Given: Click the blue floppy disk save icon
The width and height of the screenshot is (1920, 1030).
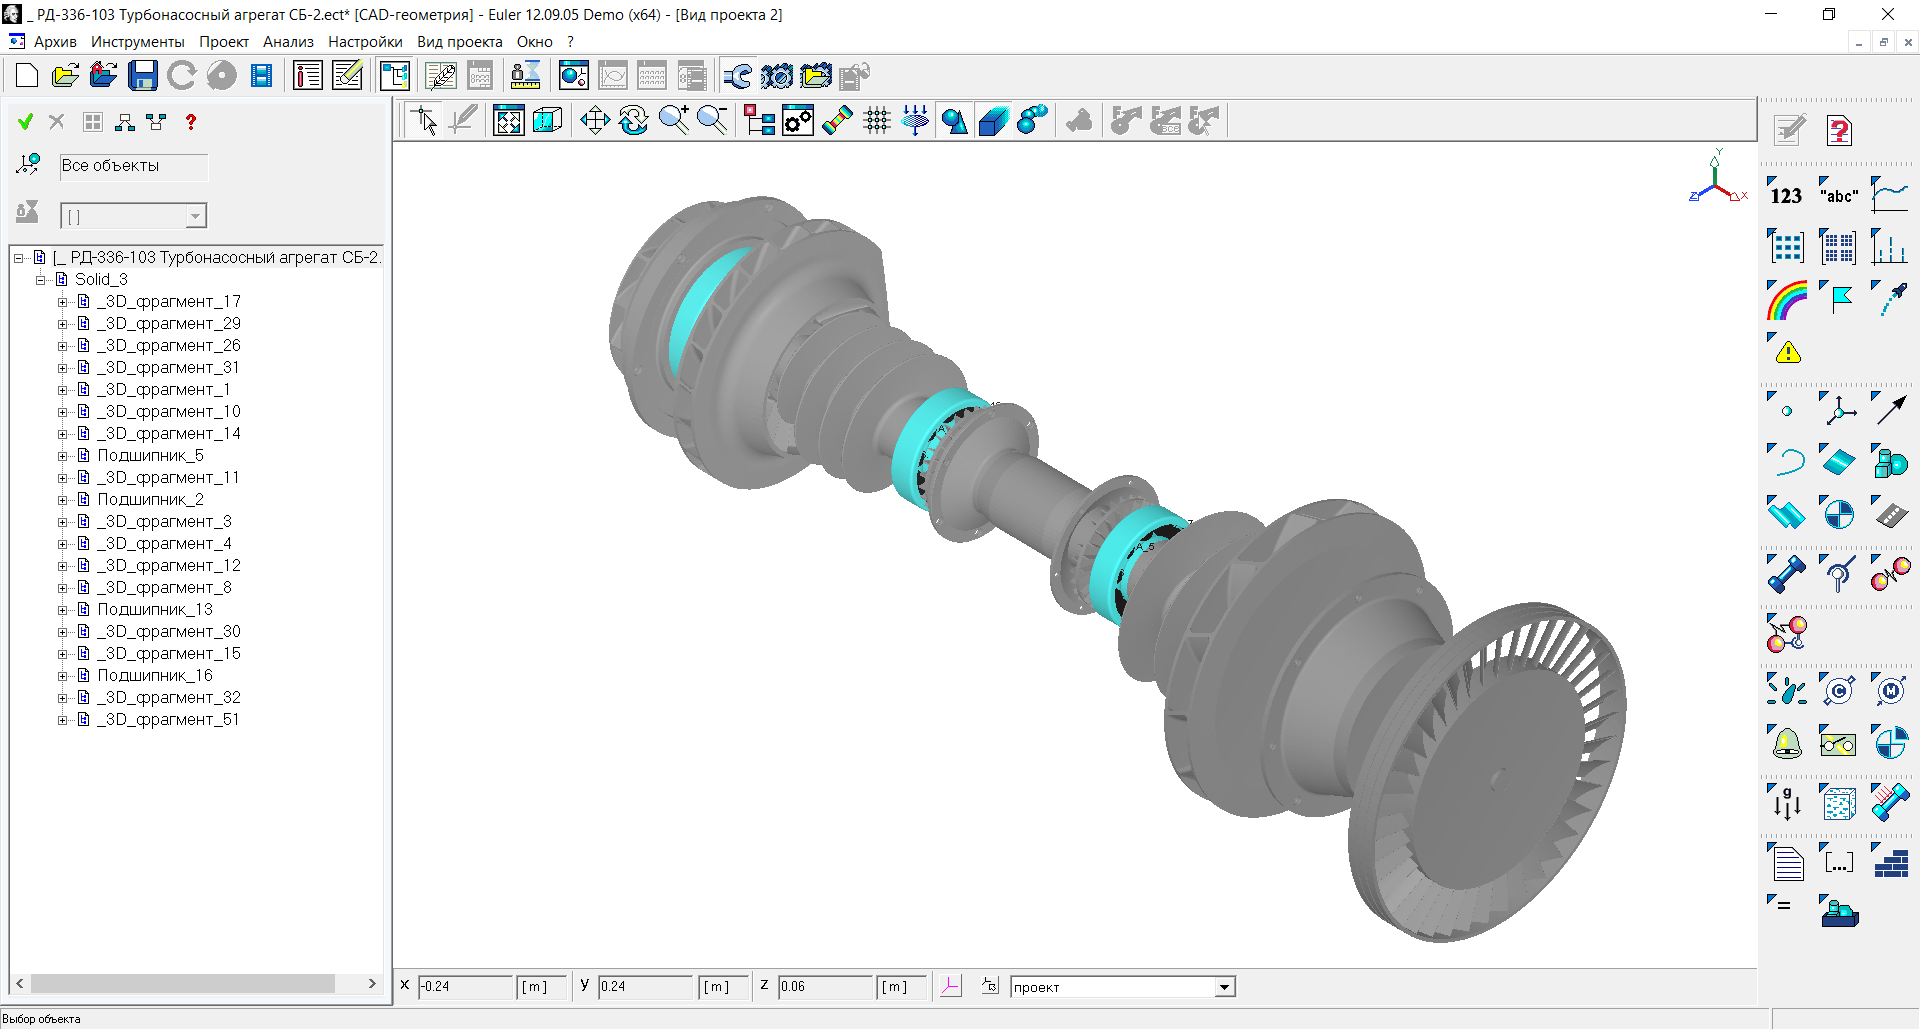Looking at the screenshot, I should [x=142, y=76].
